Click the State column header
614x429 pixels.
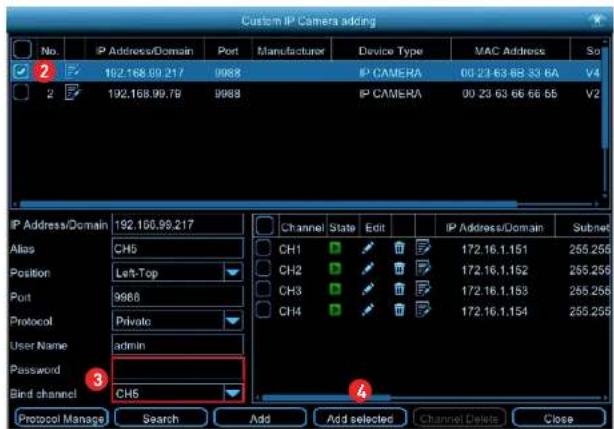coord(342,227)
